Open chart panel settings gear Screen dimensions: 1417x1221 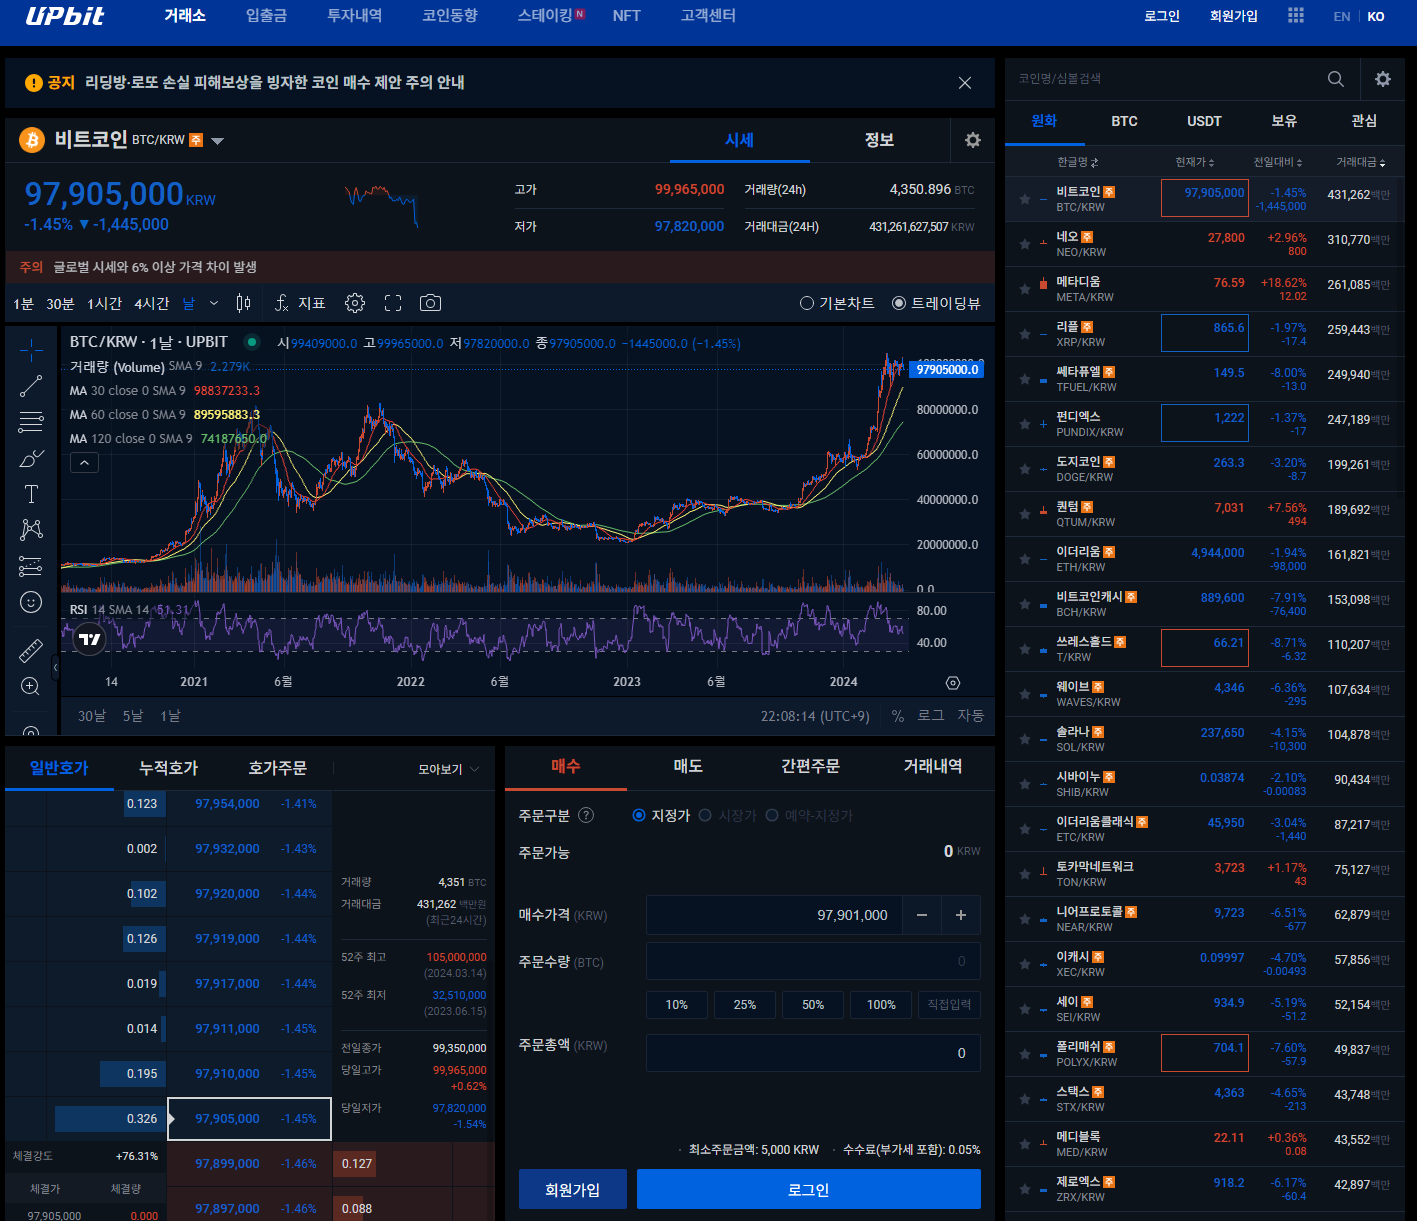click(973, 140)
